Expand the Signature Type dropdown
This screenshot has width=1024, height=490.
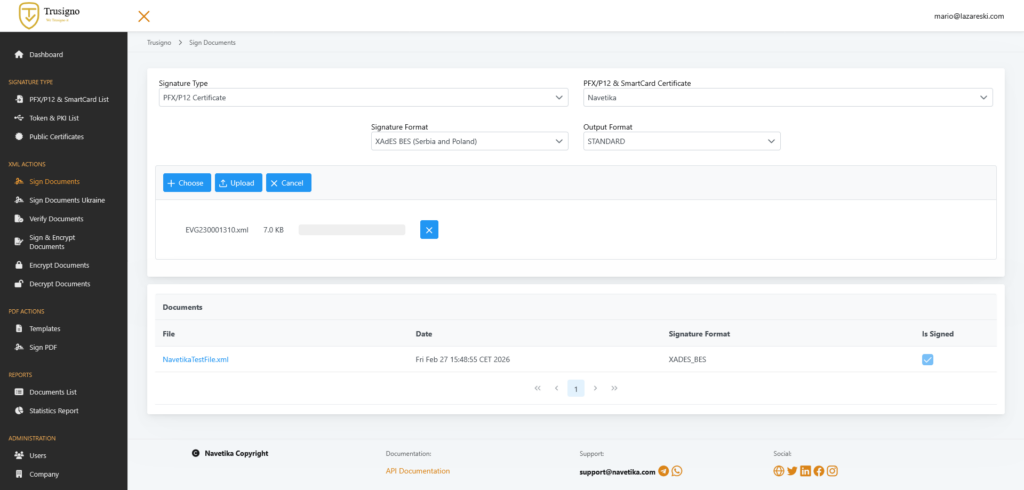[x=363, y=98]
